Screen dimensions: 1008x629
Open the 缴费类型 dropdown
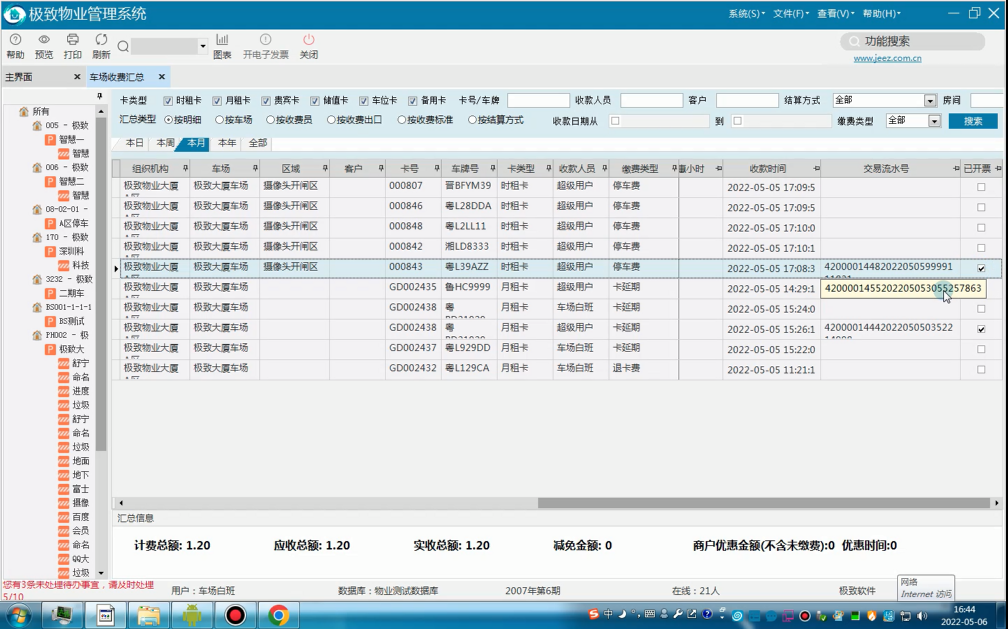click(x=934, y=121)
